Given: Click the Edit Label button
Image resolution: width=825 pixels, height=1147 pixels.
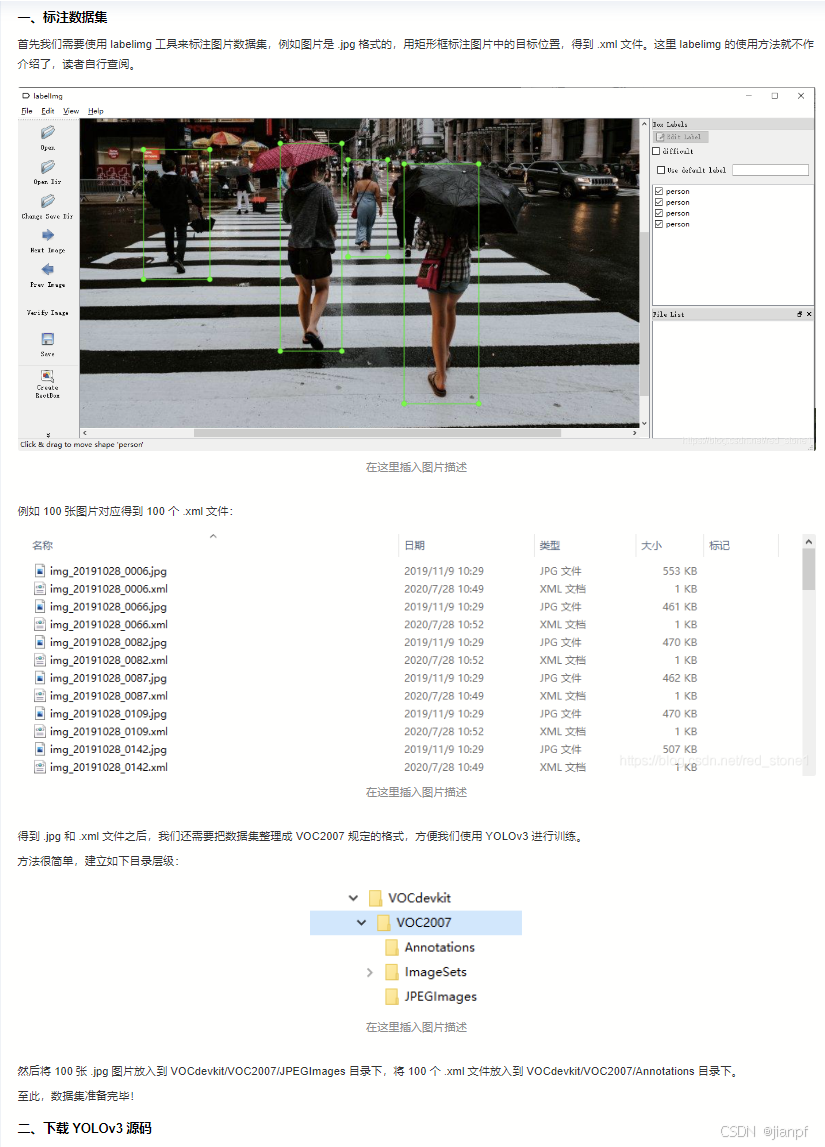Looking at the screenshot, I should [681, 137].
